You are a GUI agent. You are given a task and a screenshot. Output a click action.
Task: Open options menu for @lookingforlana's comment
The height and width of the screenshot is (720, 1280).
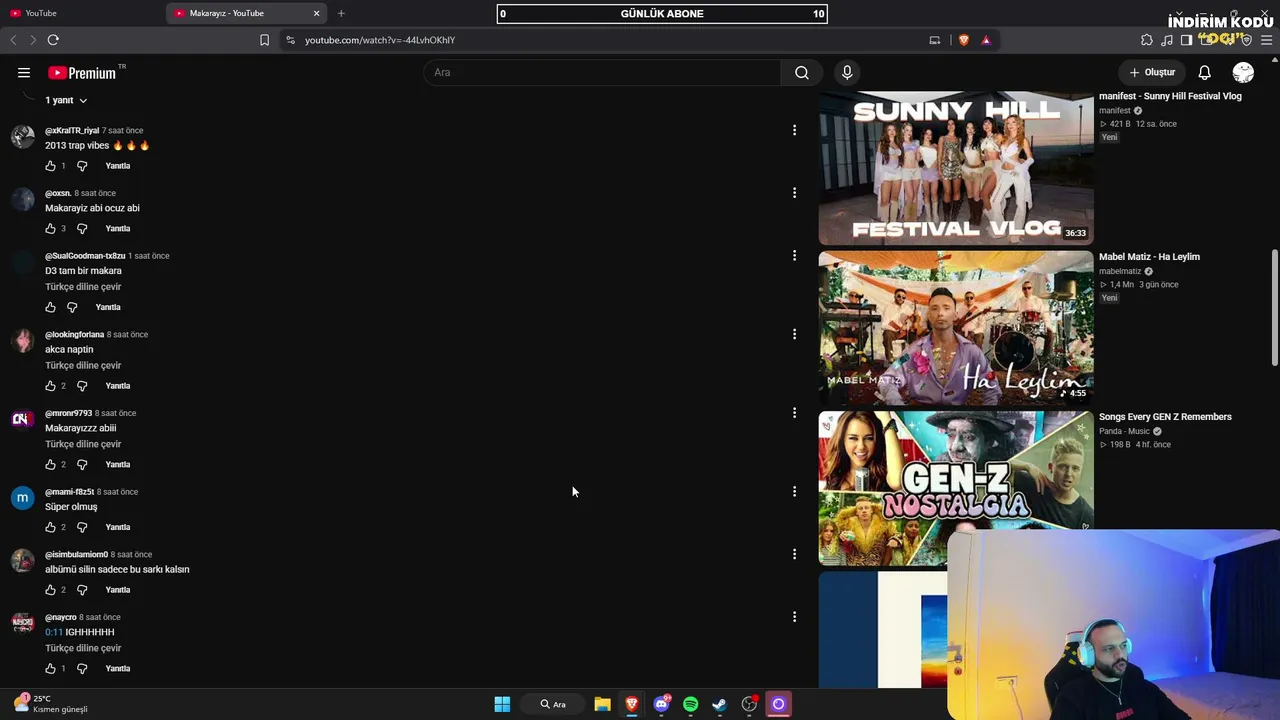pyautogui.click(x=794, y=334)
